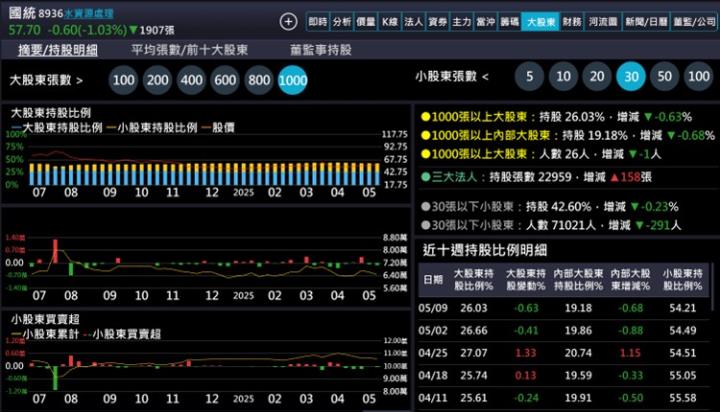Click the 54.21 small shareholder cell
The width and height of the screenshot is (720, 412).
(683, 308)
